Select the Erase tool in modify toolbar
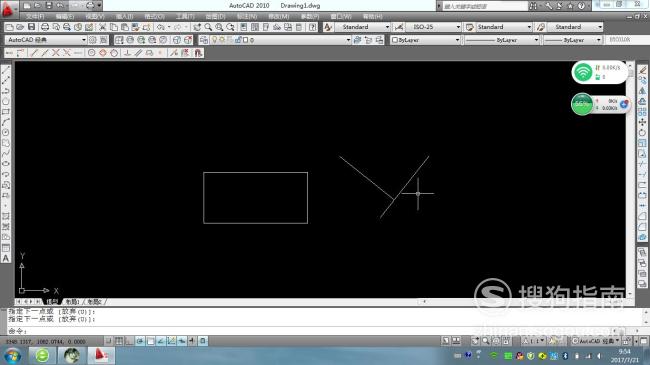 tap(643, 70)
